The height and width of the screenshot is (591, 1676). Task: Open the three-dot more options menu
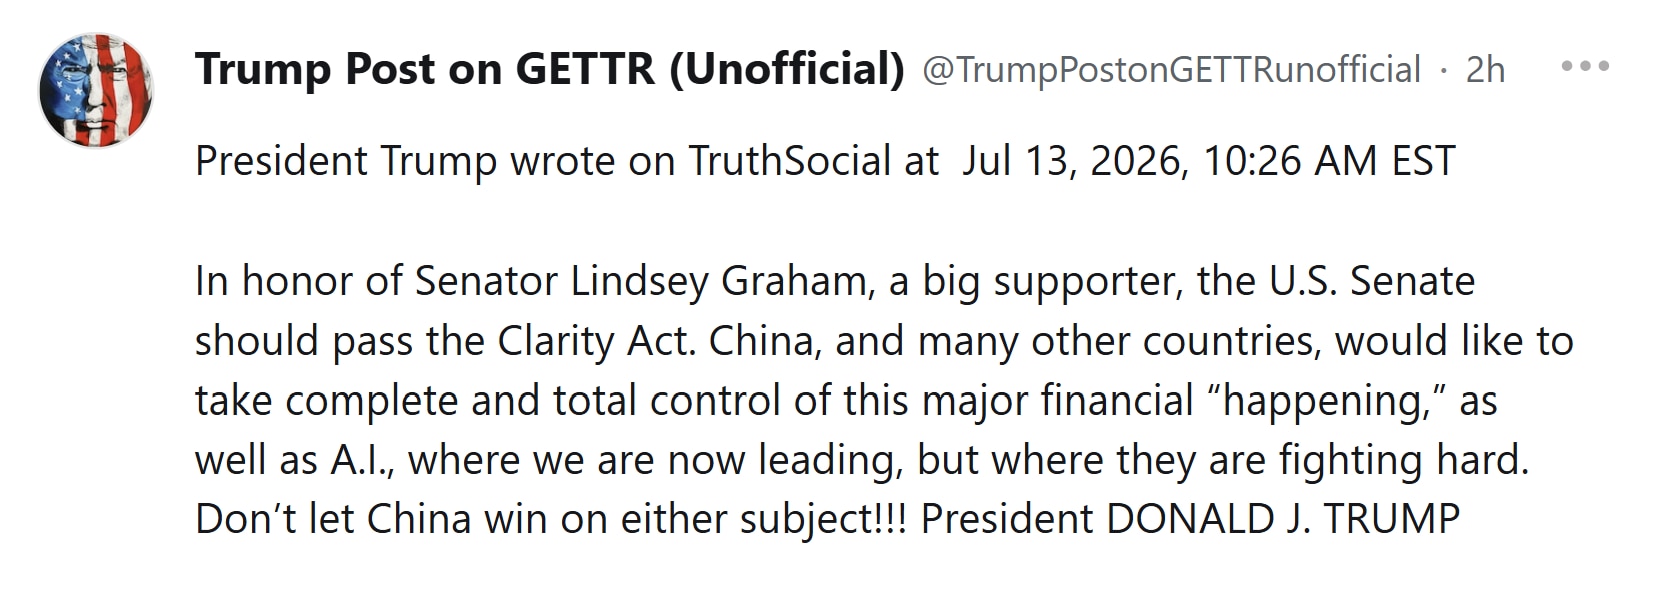1585,67
